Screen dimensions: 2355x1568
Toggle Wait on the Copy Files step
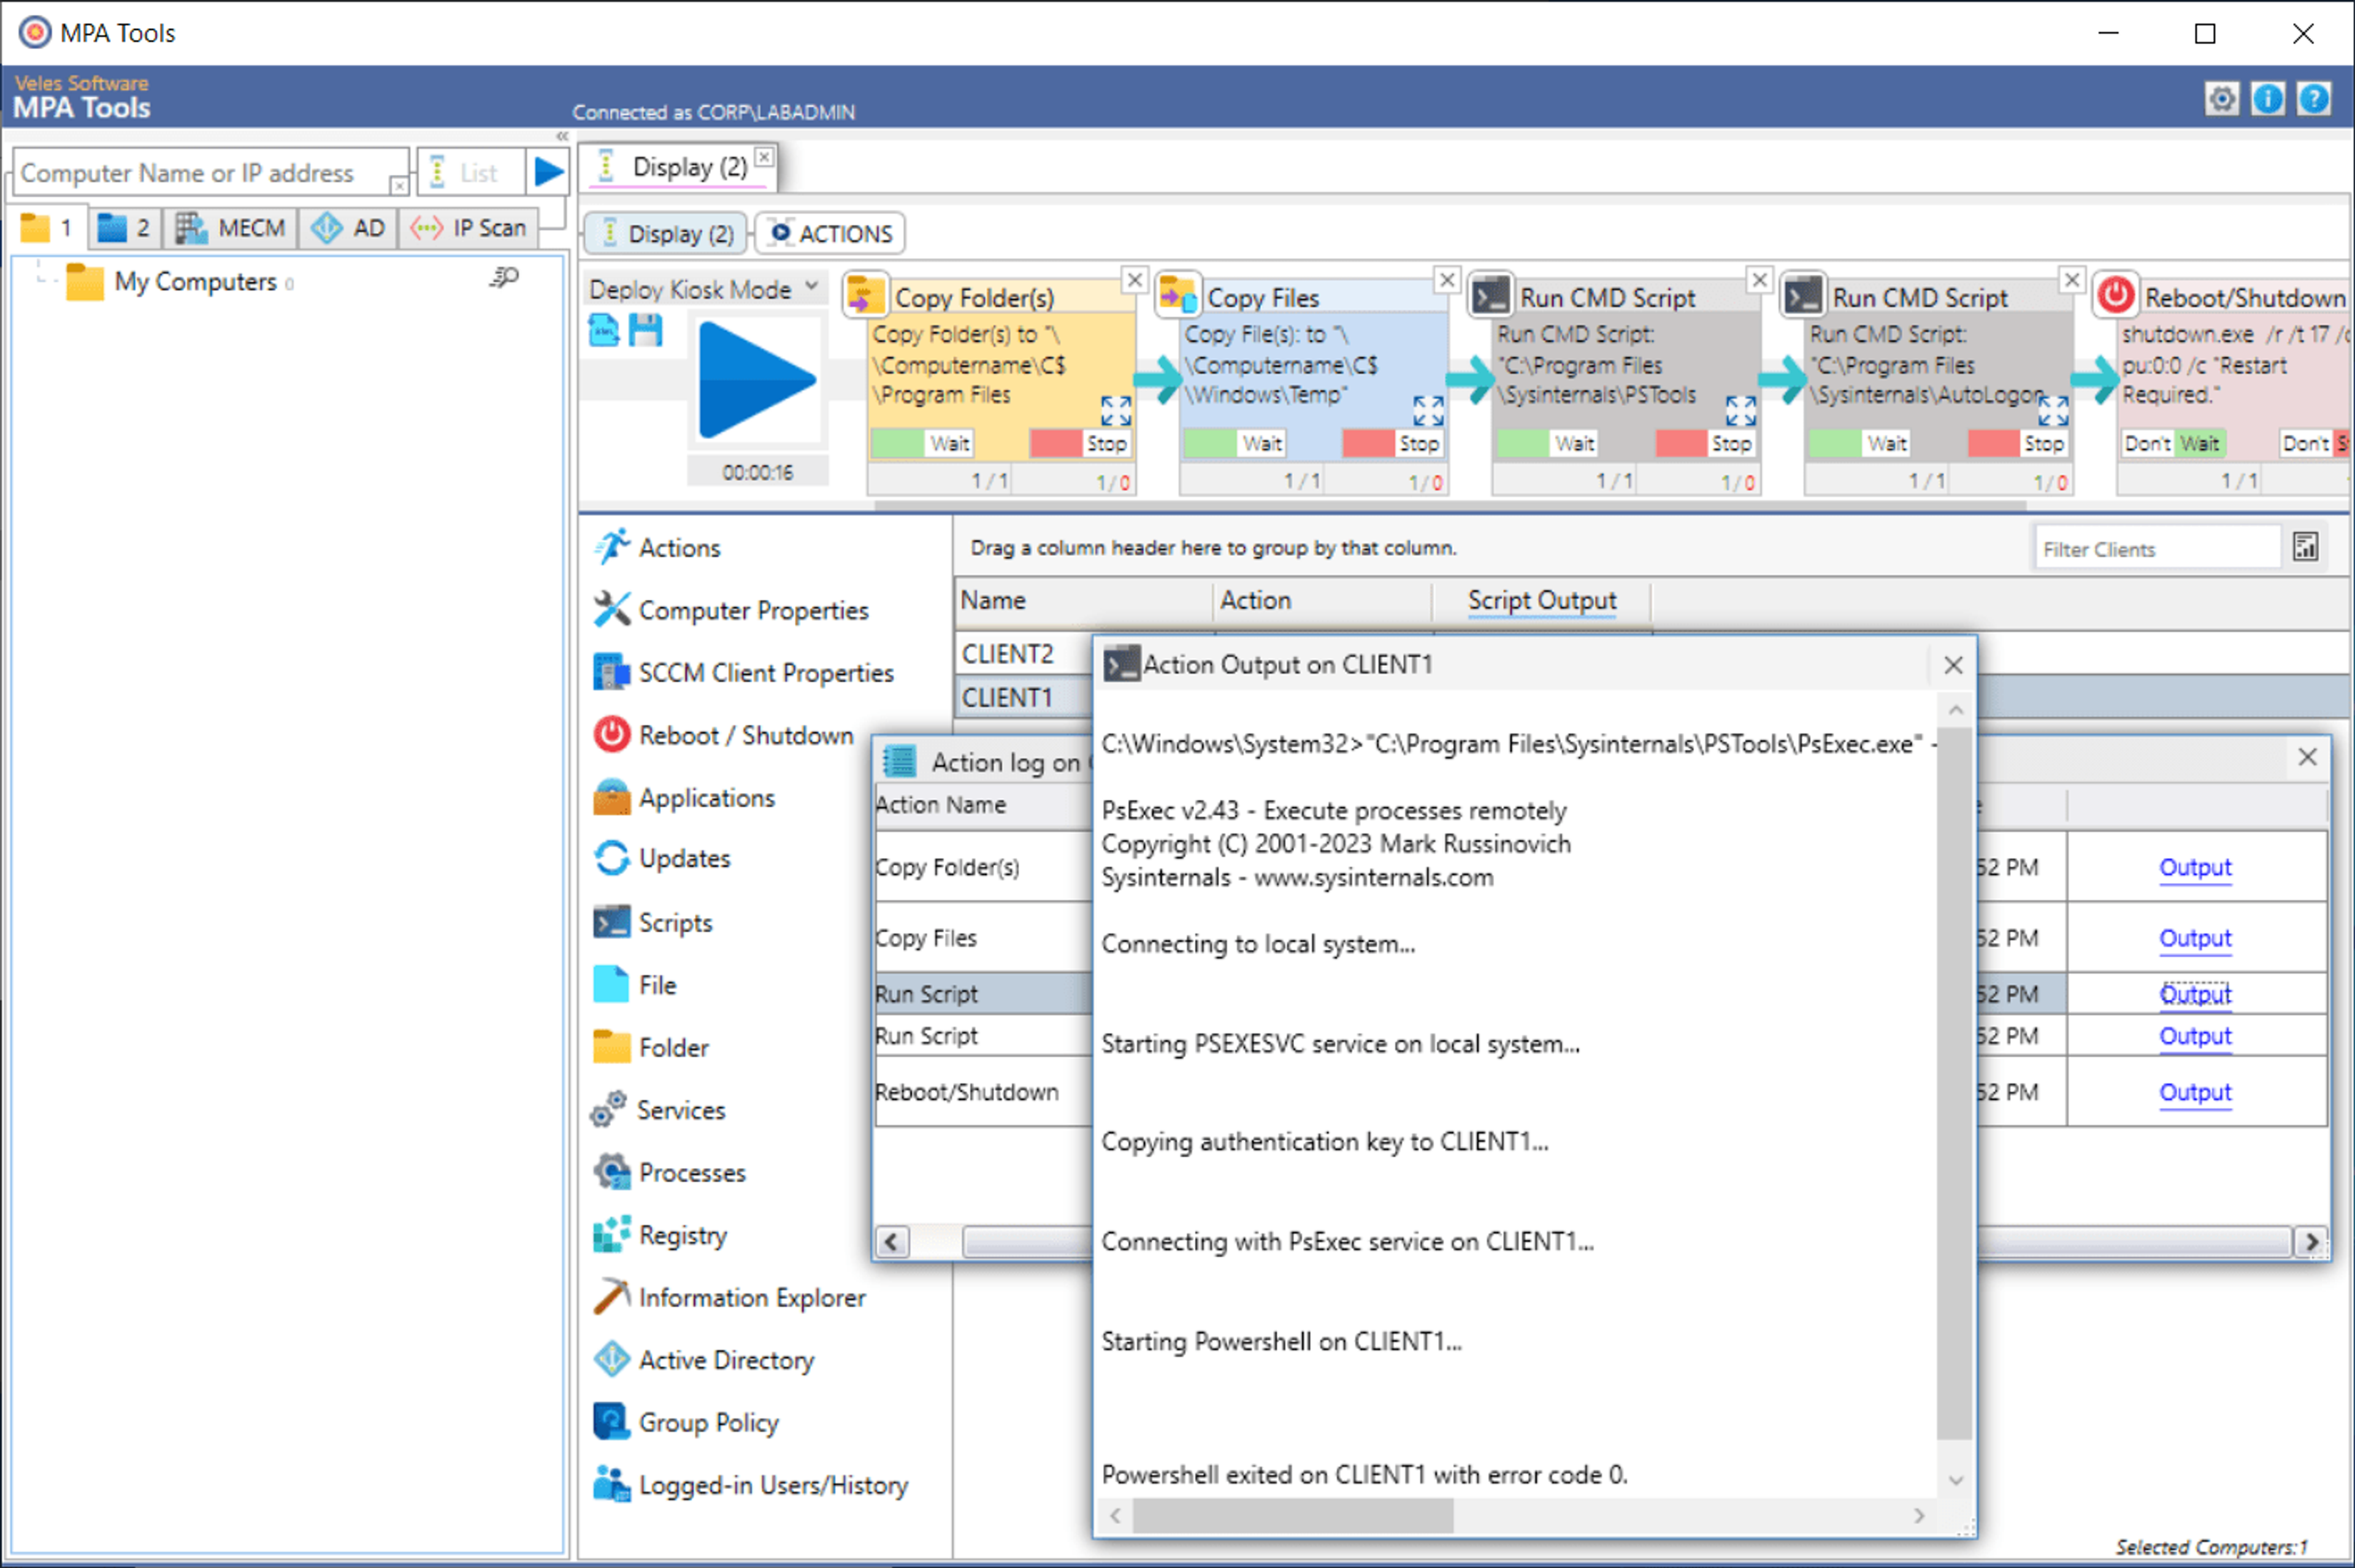(1234, 443)
